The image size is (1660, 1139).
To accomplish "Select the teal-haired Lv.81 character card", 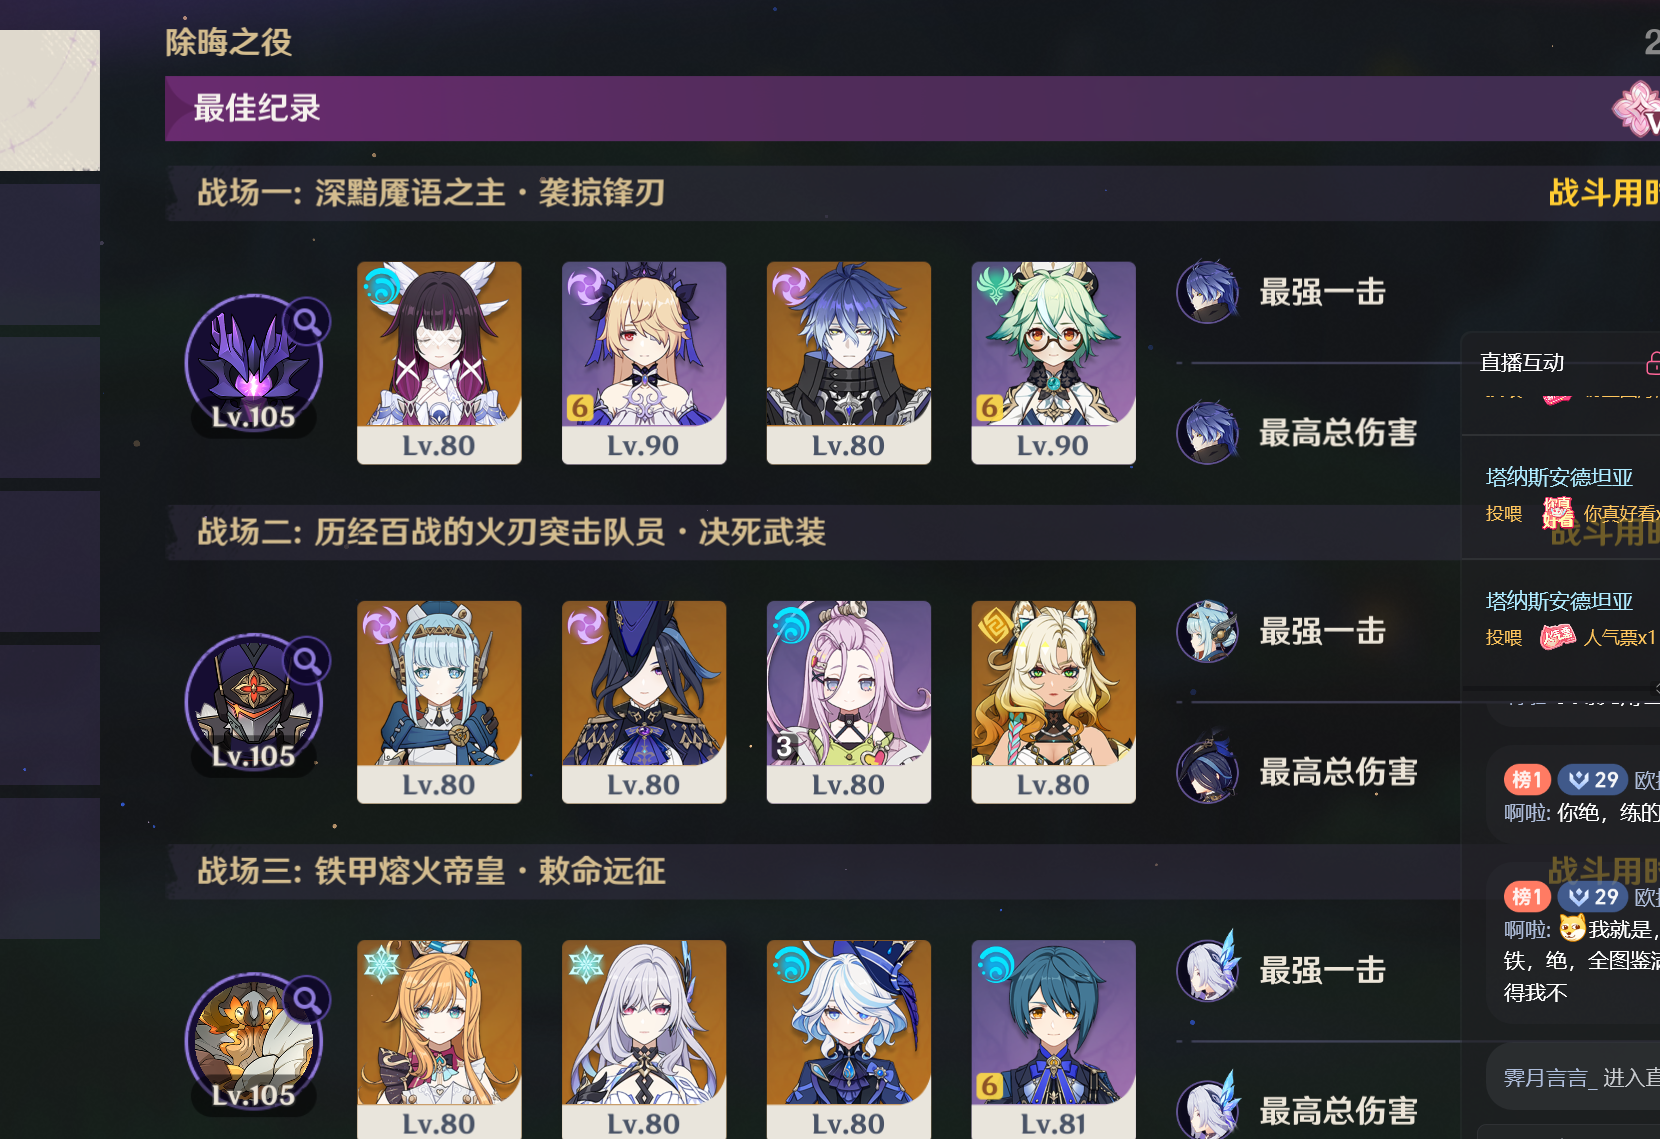I will click(1053, 1039).
